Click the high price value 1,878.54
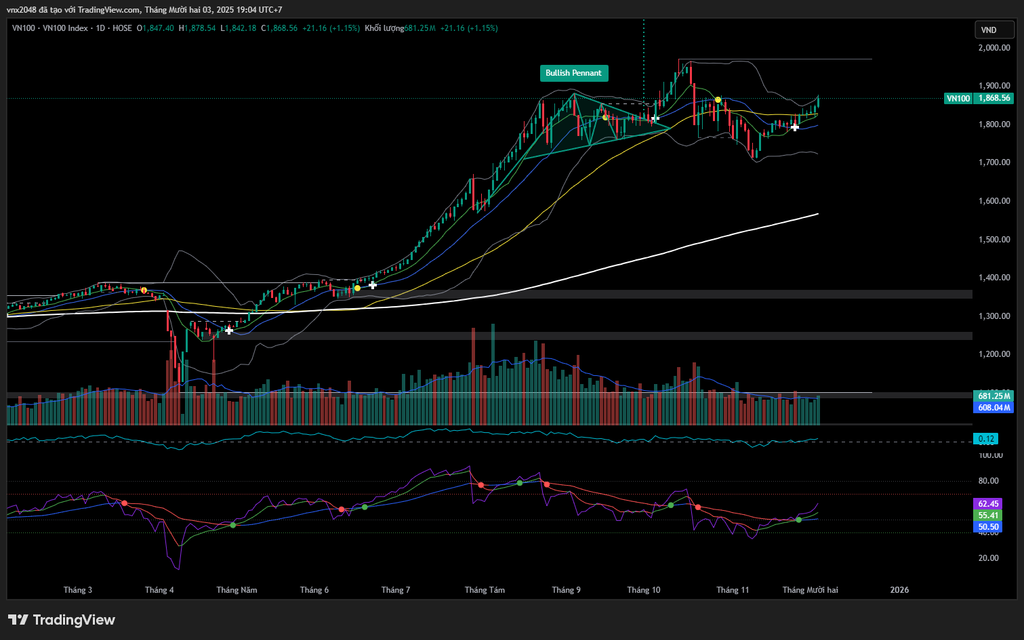Screen dimensions: 1024x640 coord(200,28)
